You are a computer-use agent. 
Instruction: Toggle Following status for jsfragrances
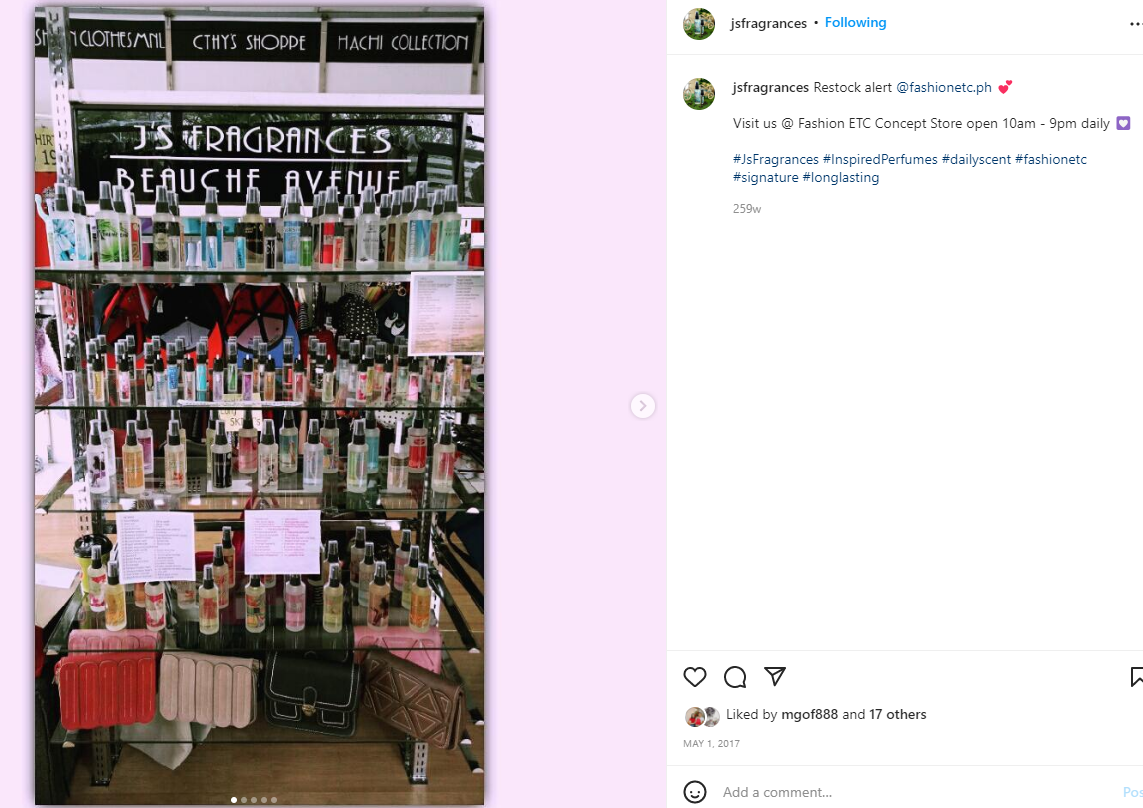click(855, 23)
